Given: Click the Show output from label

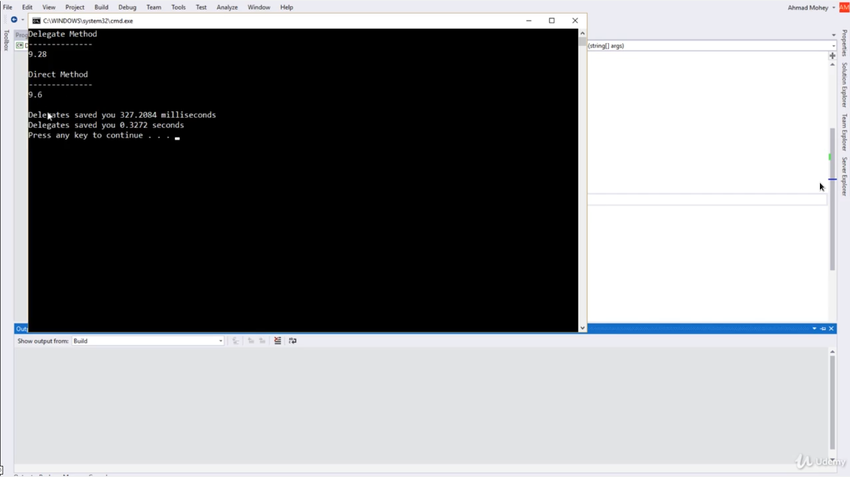Looking at the screenshot, I should tap(43, 341).
